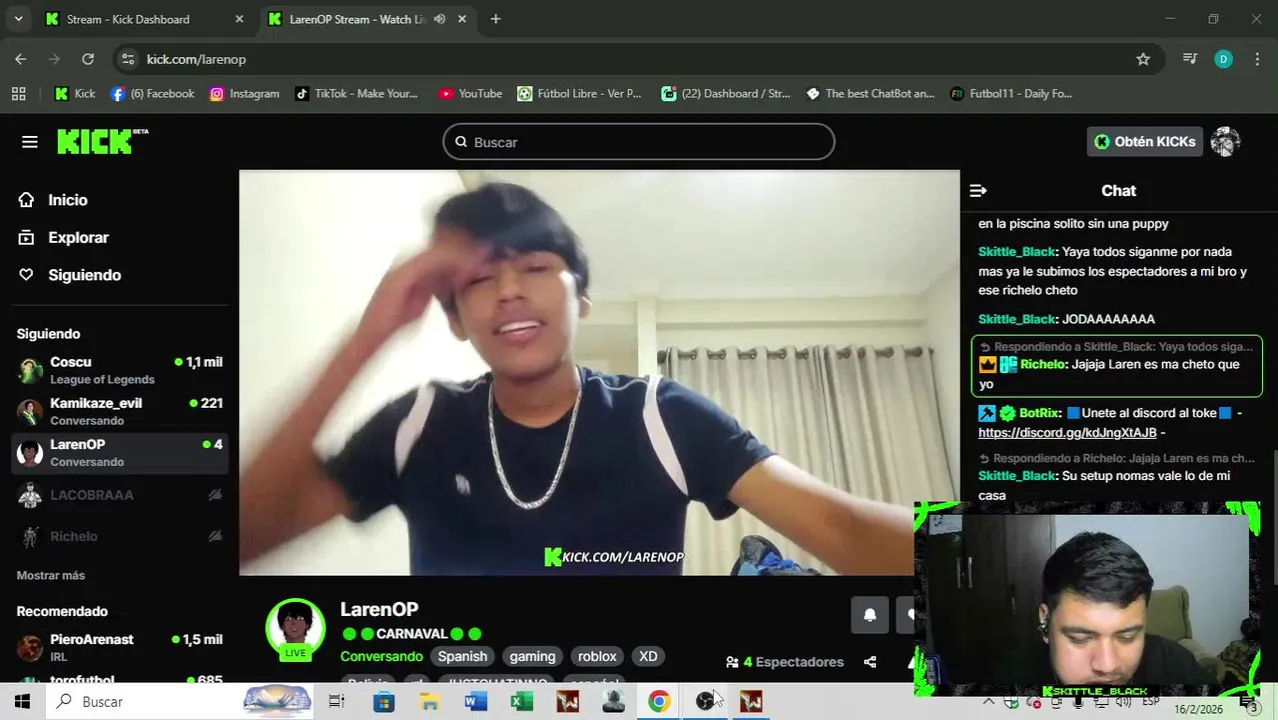This screenshot has width=1278, height=720.
Task: Open Chrome apps grid in bookmarks bar
Action: coord(18,93)
